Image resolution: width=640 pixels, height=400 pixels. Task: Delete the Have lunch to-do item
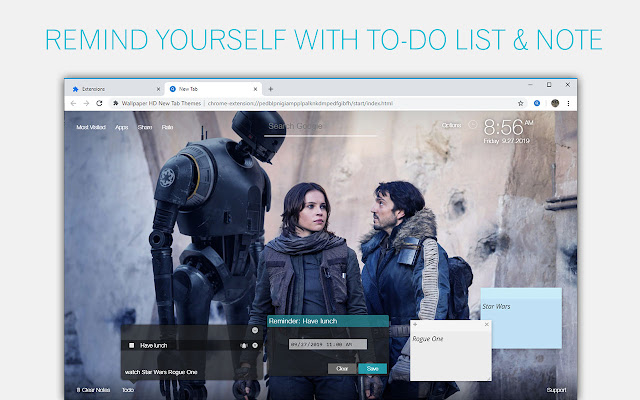255,345
